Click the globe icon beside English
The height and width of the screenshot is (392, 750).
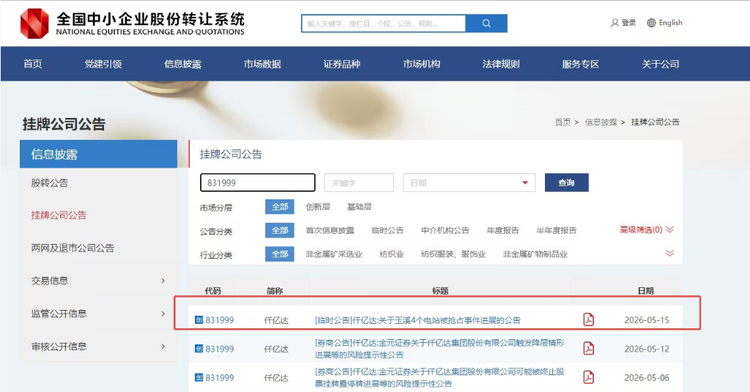click(x=651, y=23)
